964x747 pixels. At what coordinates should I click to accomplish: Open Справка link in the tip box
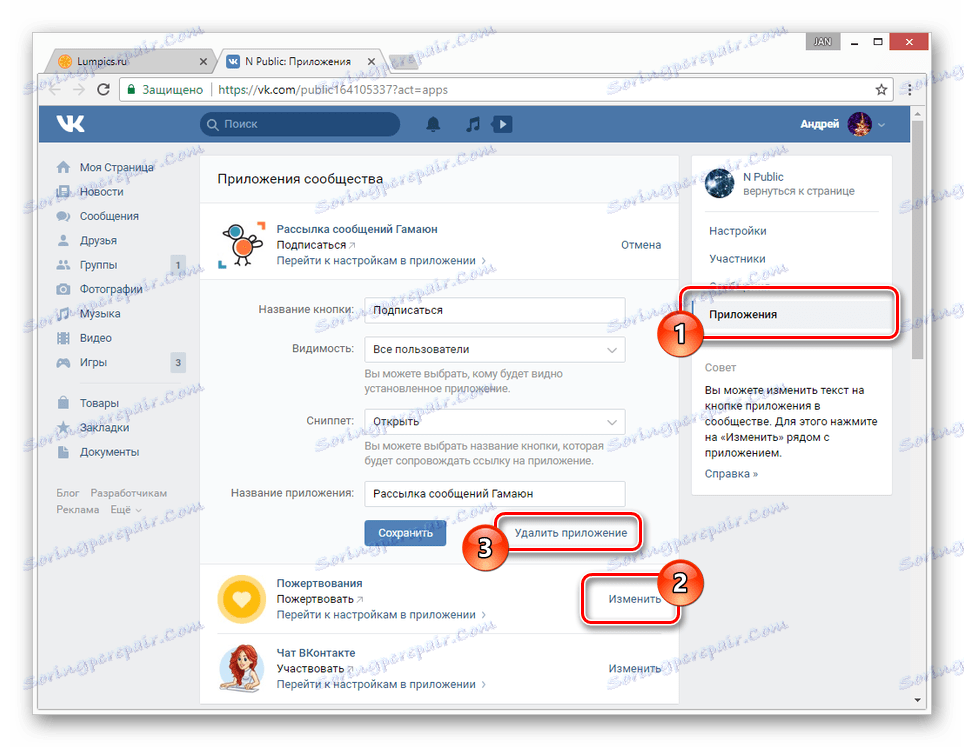[731, 474]
